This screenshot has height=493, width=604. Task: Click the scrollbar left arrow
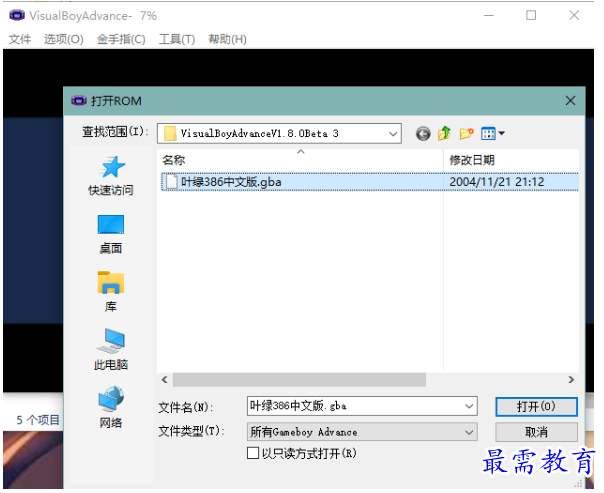click(x=165, y=380)
